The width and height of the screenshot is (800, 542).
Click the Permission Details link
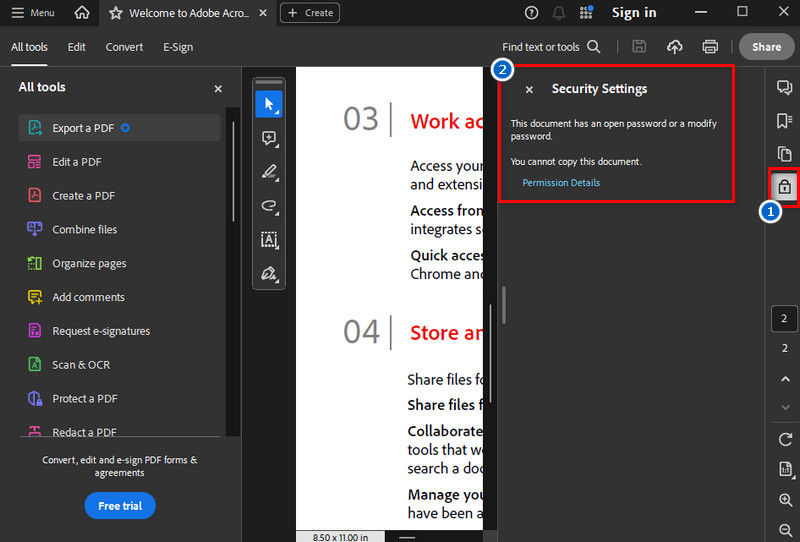tap(561, 183)
